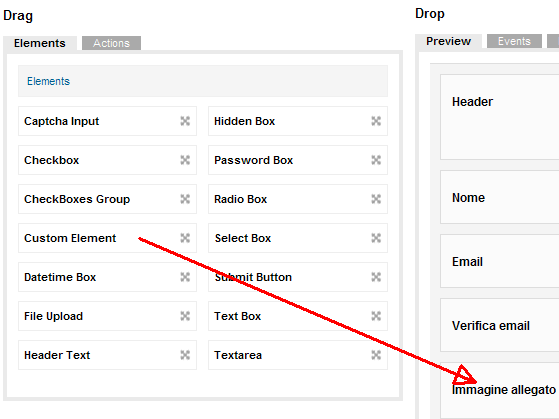This screenshot has width=559, height=419.
Task: Click the move icon on Custom Element
Action: point(185,238)
